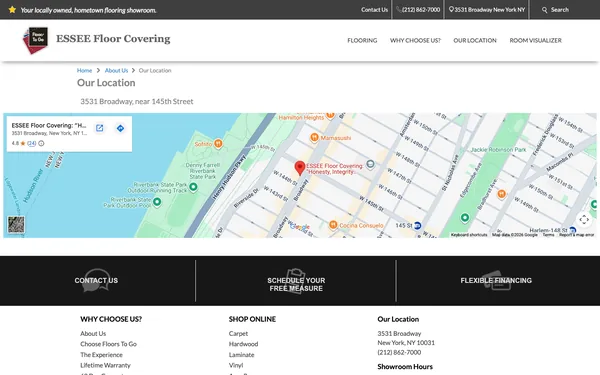Shop Hardwood in footer

point(243,344)
